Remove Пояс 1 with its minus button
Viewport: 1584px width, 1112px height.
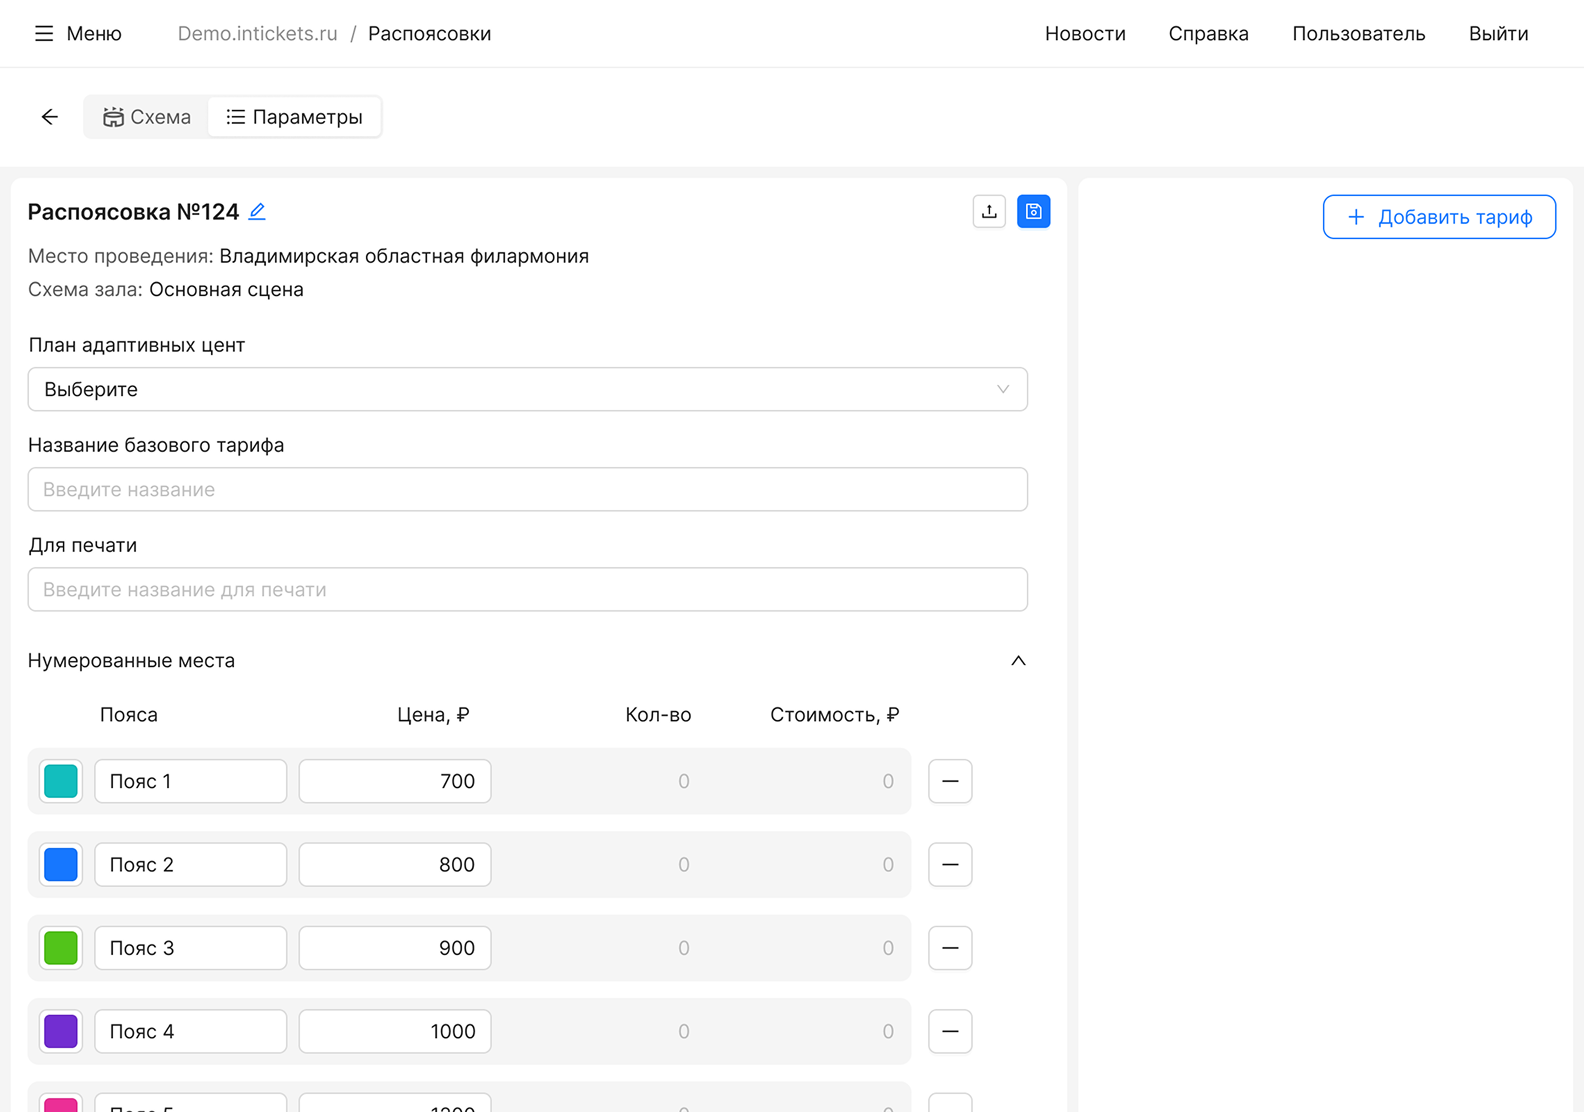[x=950, y=781]
